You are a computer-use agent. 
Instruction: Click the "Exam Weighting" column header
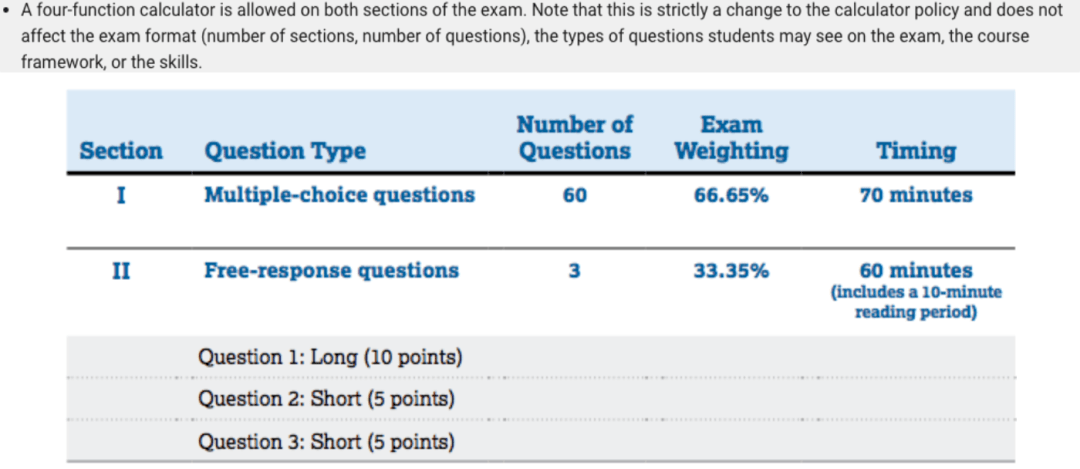731,138
